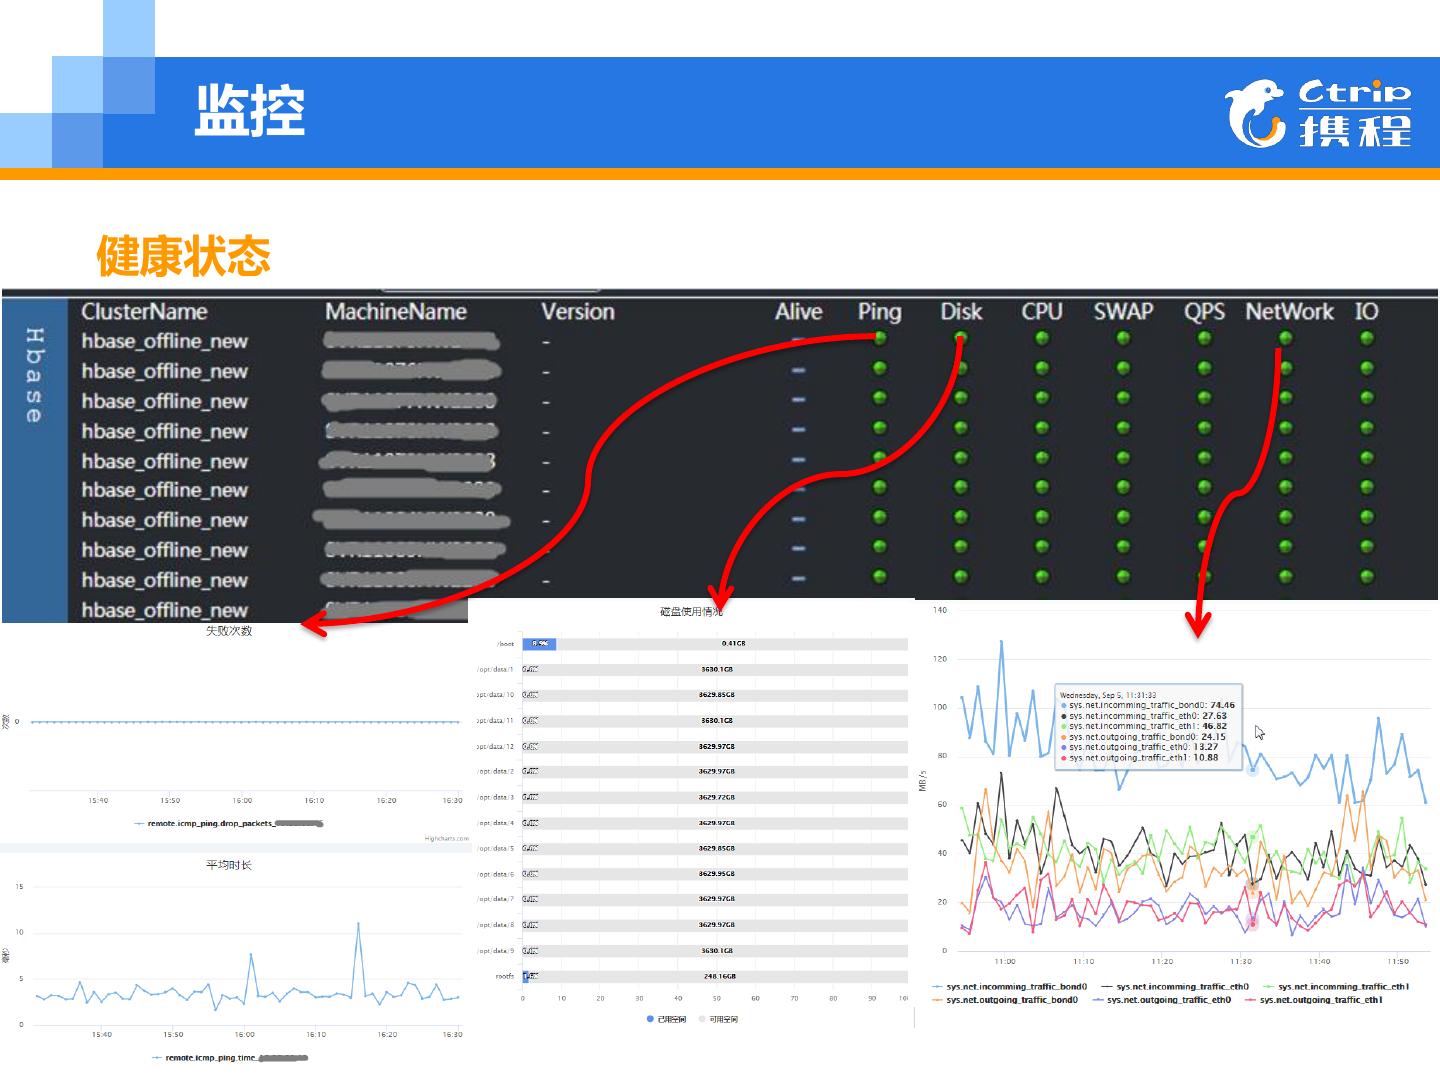Viewport: 1440px width, 1080px height.
Task: Click the 3629.95GB free-space value
Action: coord(717,874)
